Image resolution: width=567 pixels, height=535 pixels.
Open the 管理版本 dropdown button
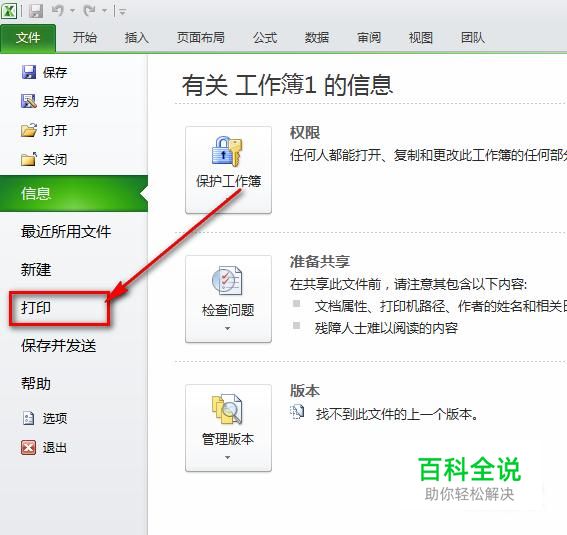point(228,428)
